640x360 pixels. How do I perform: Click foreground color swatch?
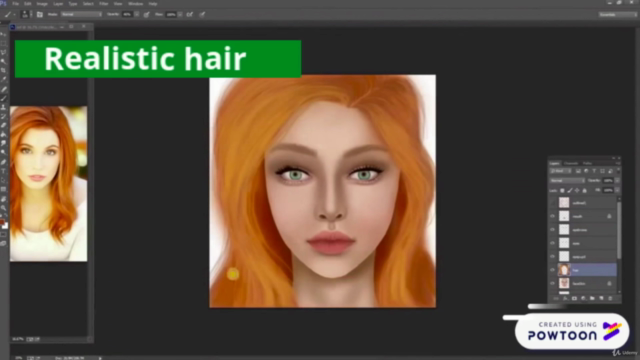(x=2, y=223)
